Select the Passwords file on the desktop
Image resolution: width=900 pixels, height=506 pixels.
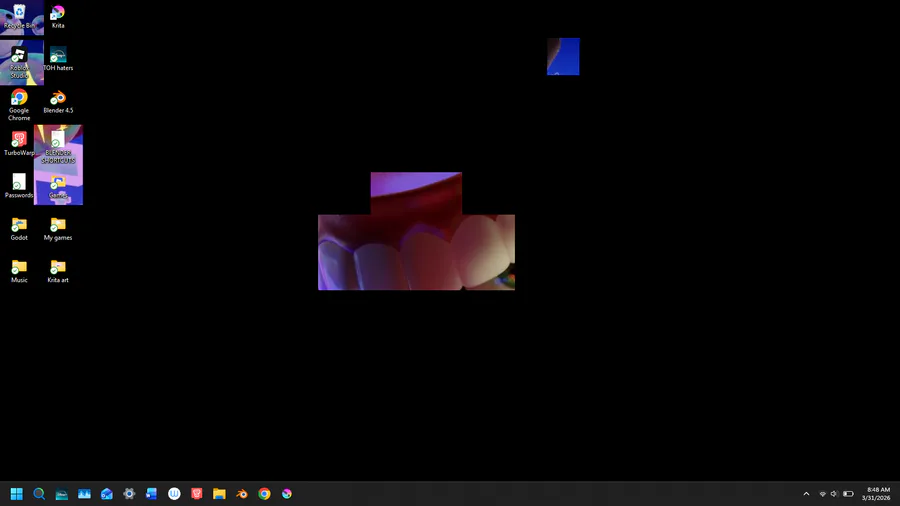click(19, 186)
